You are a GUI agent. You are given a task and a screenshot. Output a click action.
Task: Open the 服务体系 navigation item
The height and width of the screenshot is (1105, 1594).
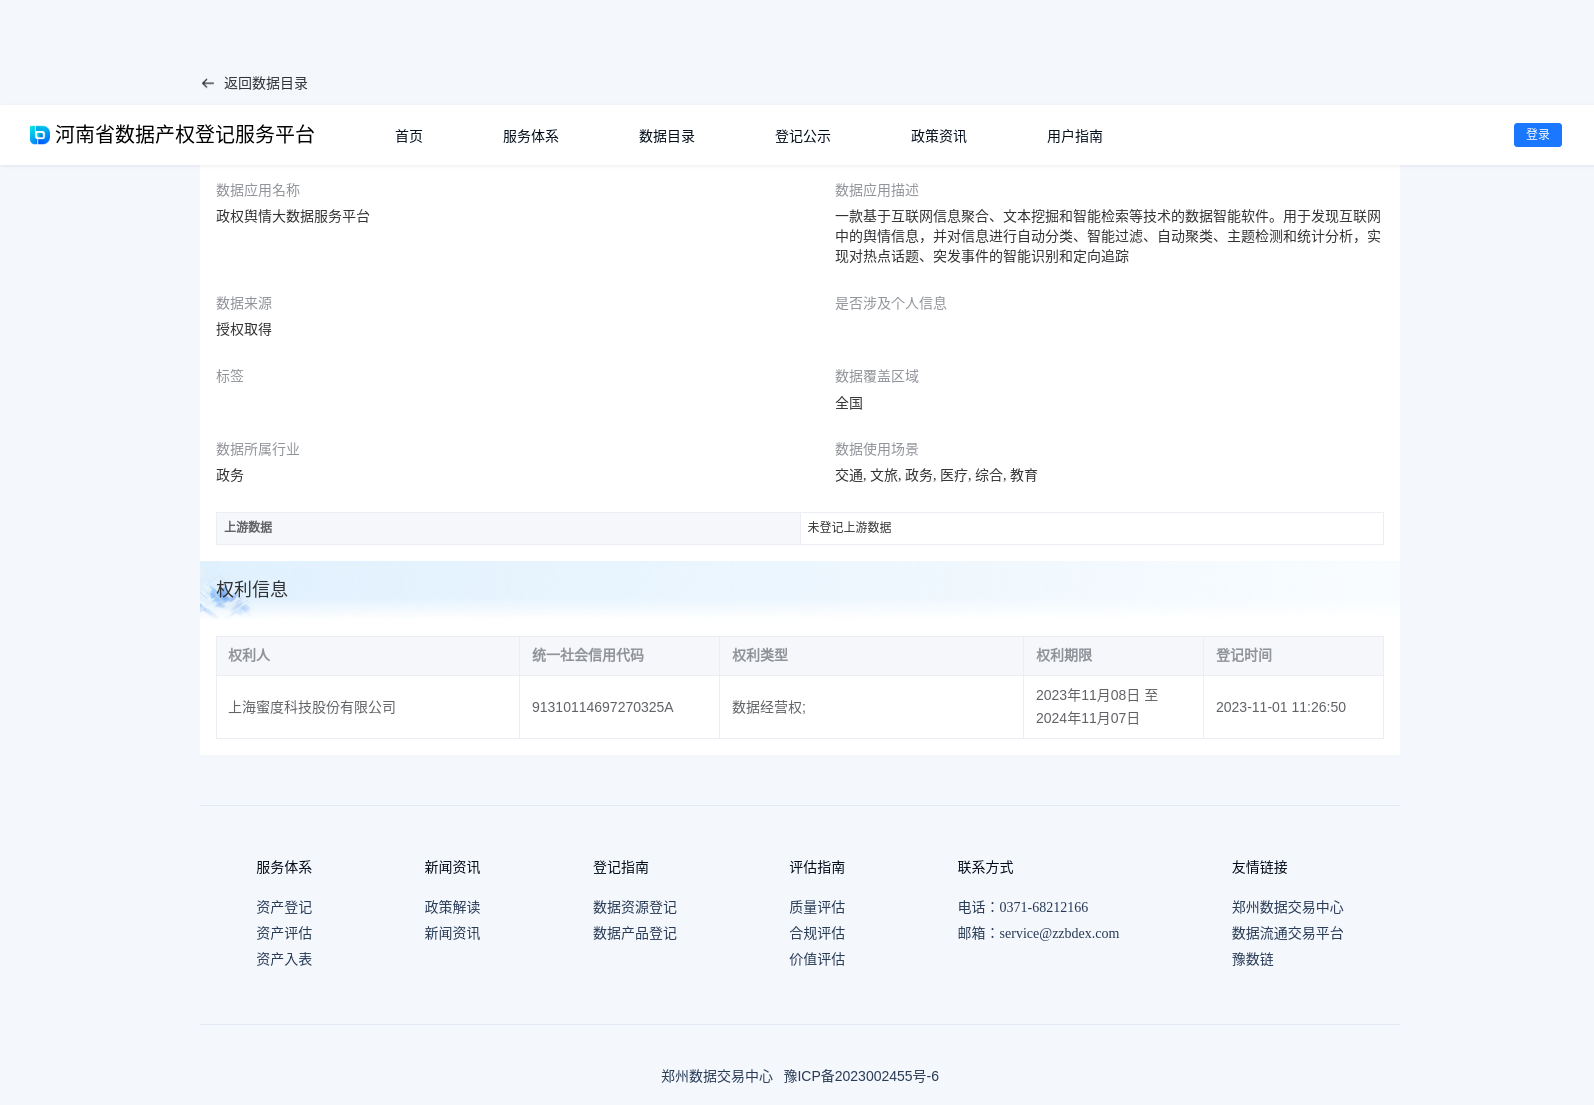[531, 136]
